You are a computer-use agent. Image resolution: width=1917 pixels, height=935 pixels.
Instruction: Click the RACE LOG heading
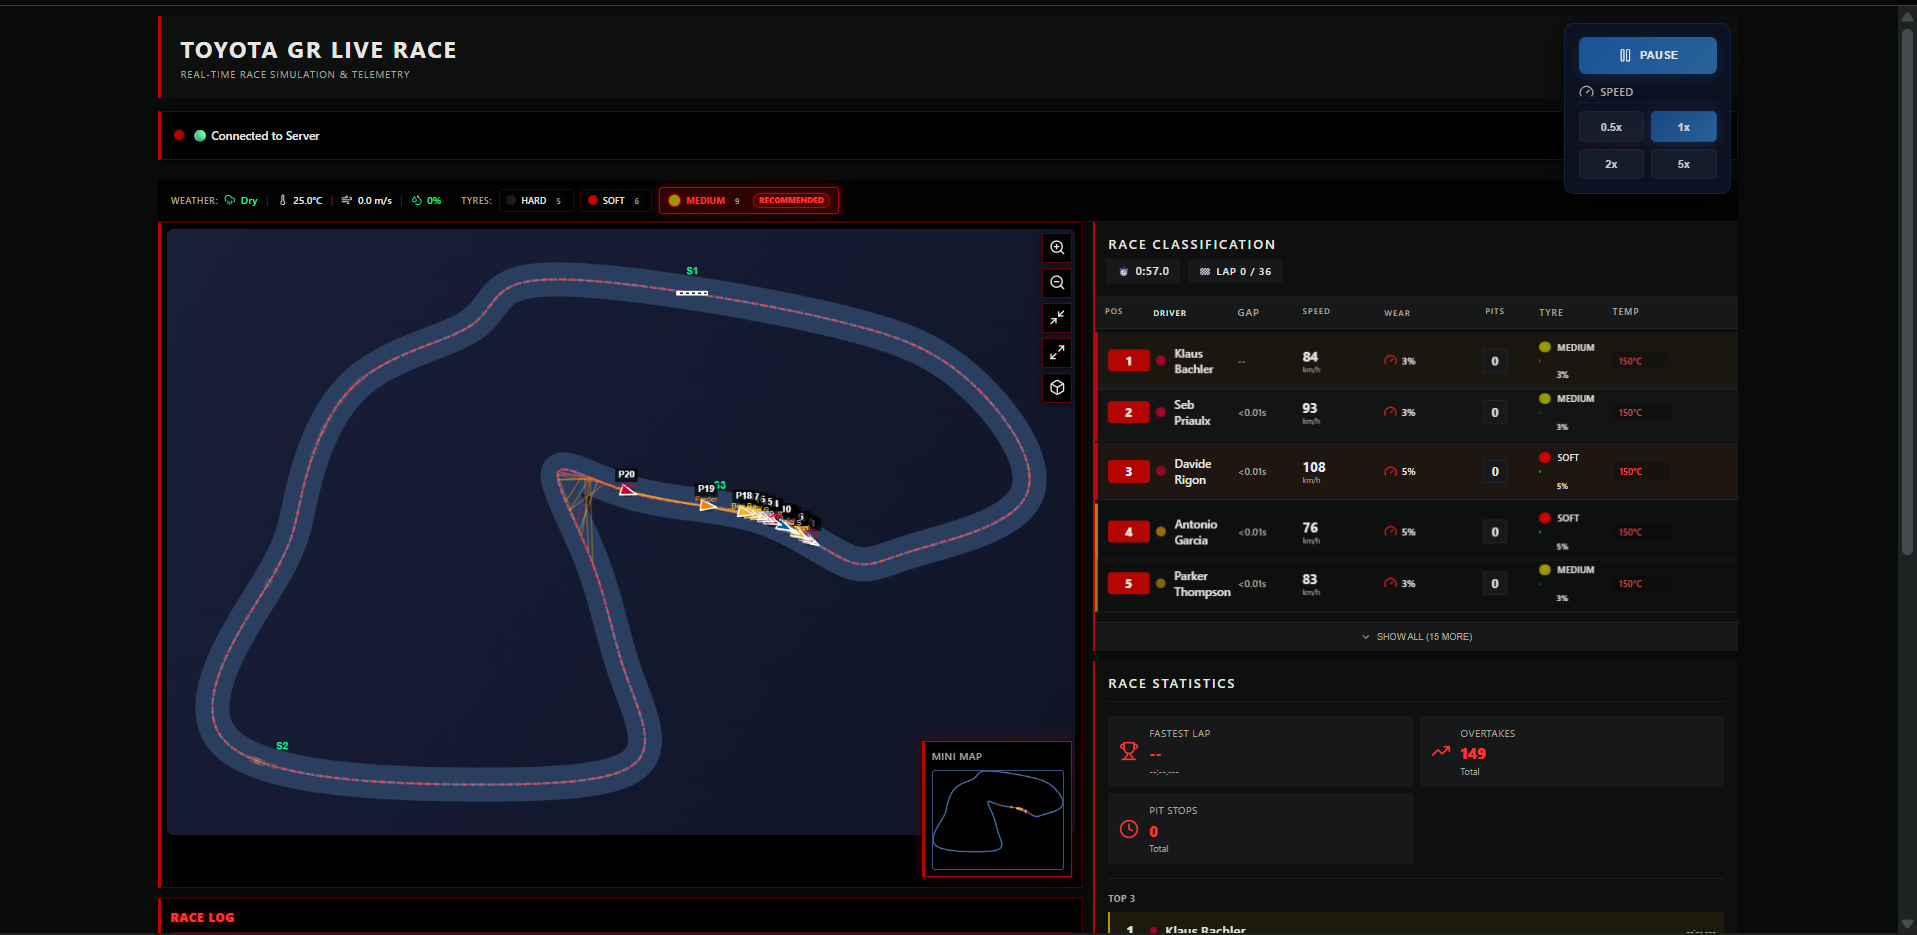(x=202, y=917)
